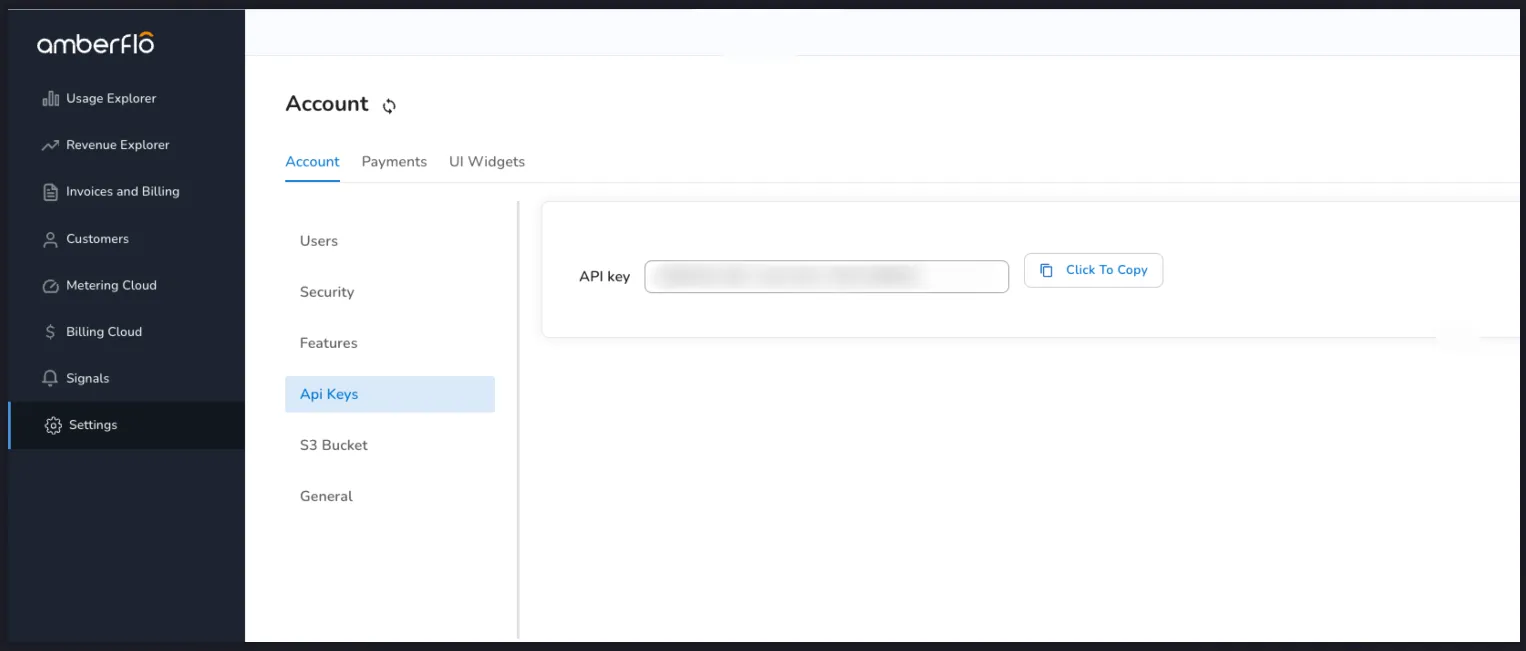Screen dimensions: 1526x651
Task: Click the Account page heading
Action: (x=327, y=104)
